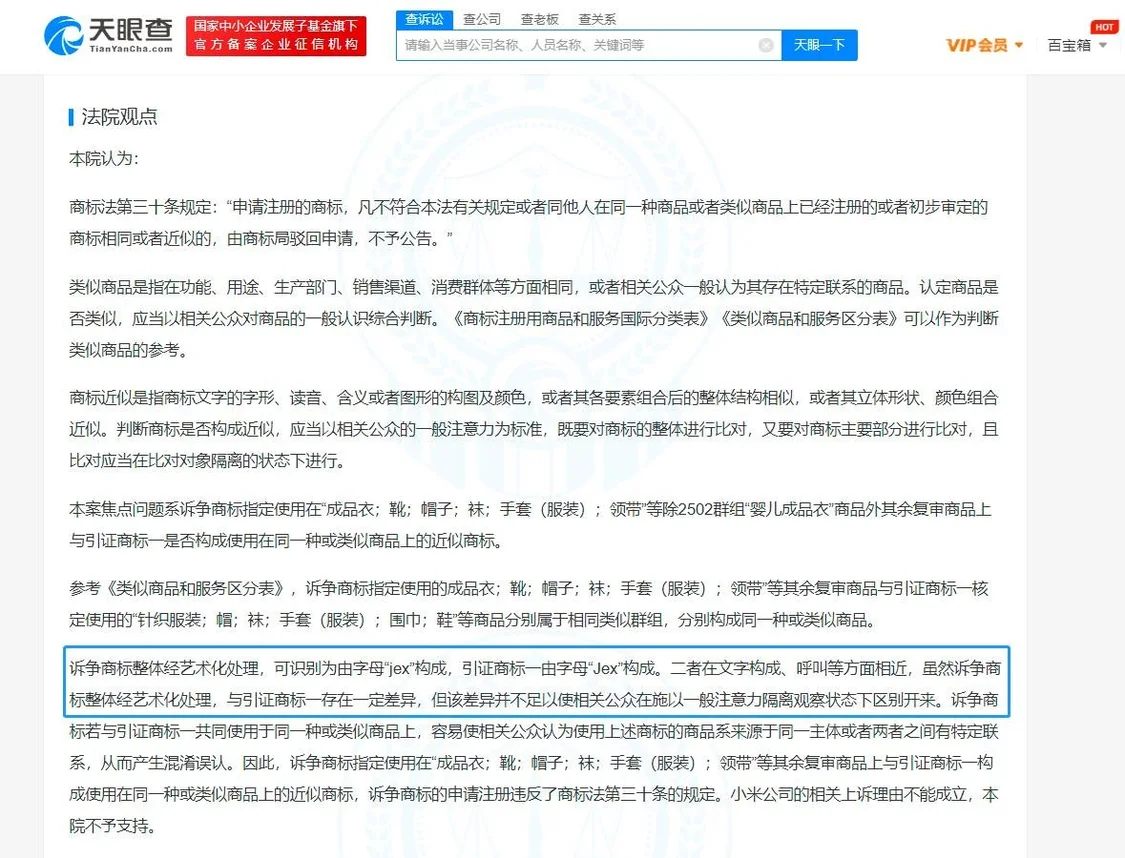Click the paragraph starting 参考《类似商品和服务区分表》
The image size is (1125, 858).
[529, 604]
